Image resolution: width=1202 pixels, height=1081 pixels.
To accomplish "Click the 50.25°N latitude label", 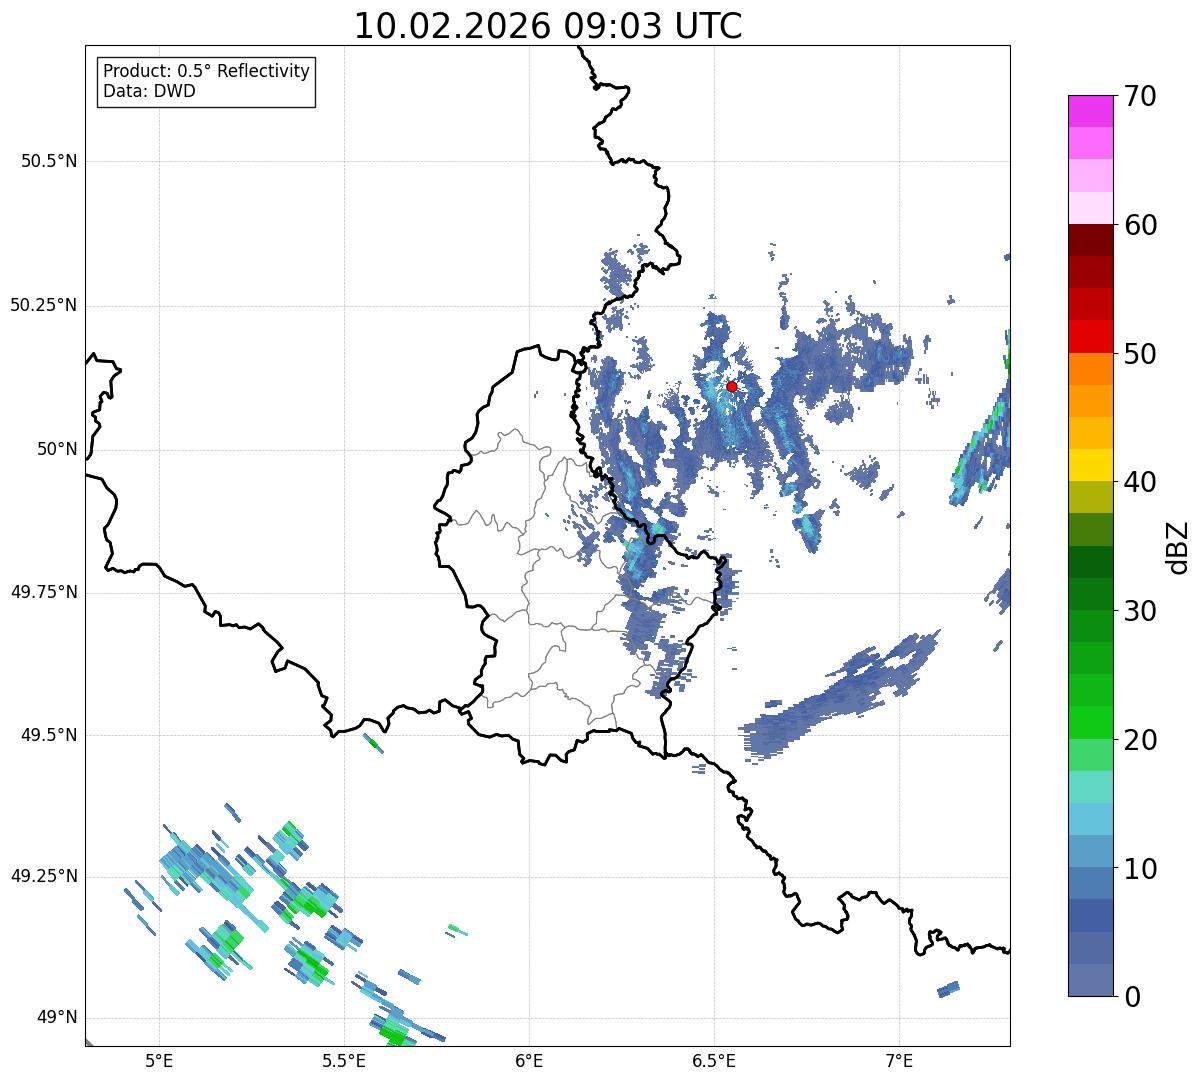I will point(44,305).
